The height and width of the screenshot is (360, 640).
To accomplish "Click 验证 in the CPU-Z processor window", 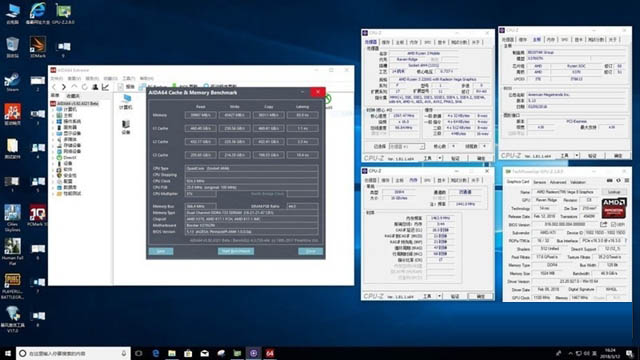I will pyautogui.click(x=455, y=158).
